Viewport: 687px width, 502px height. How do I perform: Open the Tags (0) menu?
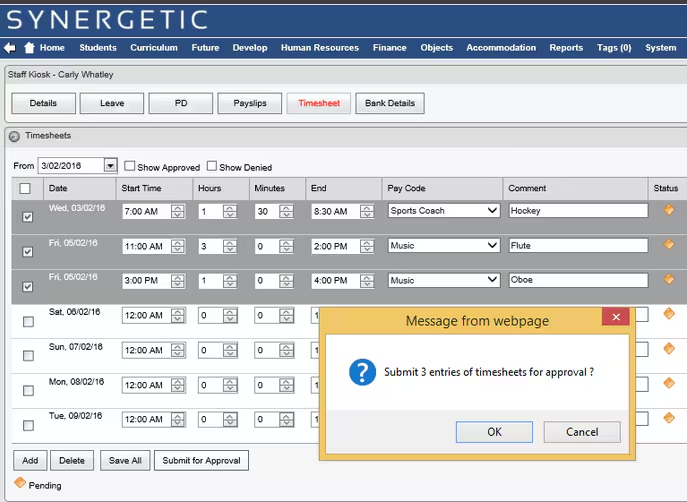614,48
